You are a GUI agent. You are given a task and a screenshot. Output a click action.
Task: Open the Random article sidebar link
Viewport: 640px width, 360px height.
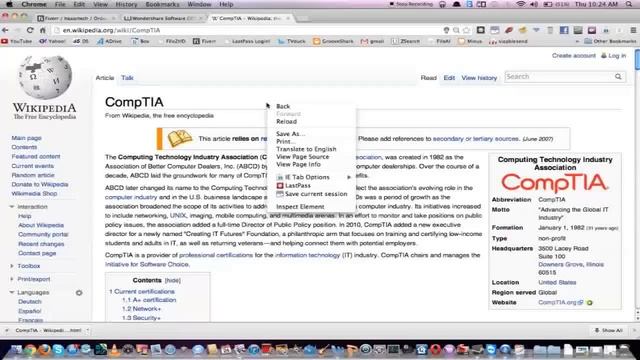coord(33,175)
